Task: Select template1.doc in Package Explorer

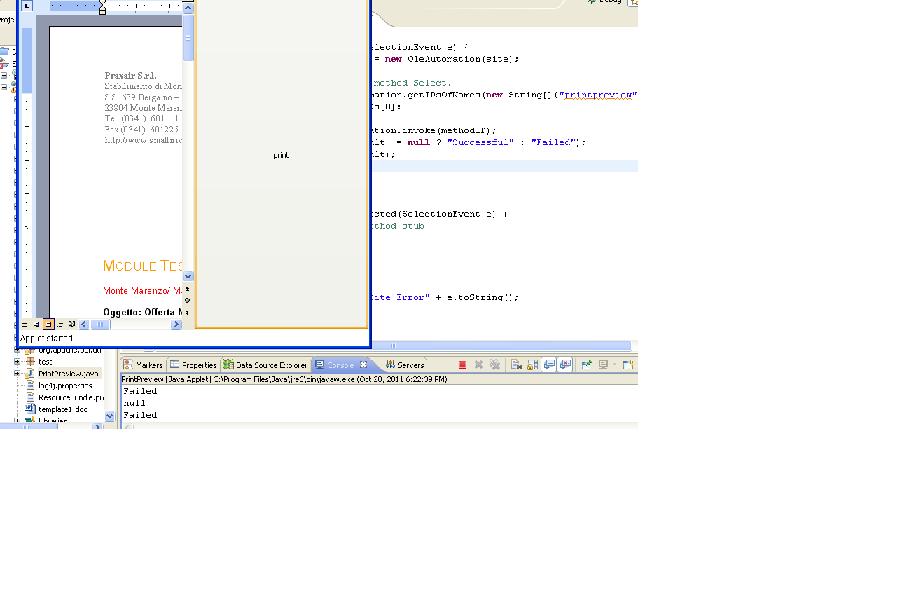Action: [x=63, y=409]
